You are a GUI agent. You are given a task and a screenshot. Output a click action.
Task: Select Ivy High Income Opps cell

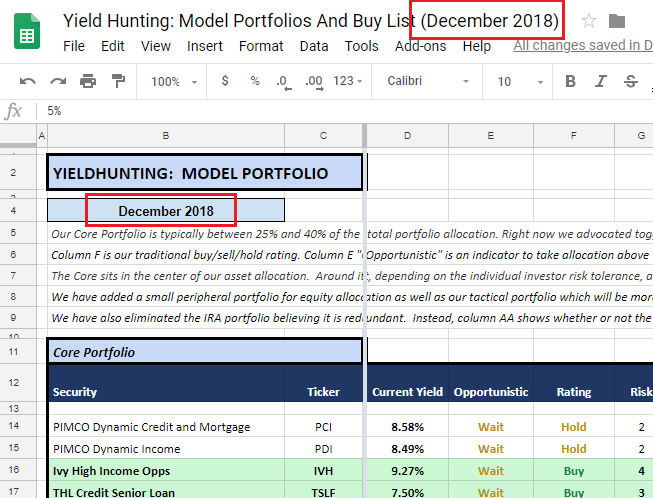[167, 471]
